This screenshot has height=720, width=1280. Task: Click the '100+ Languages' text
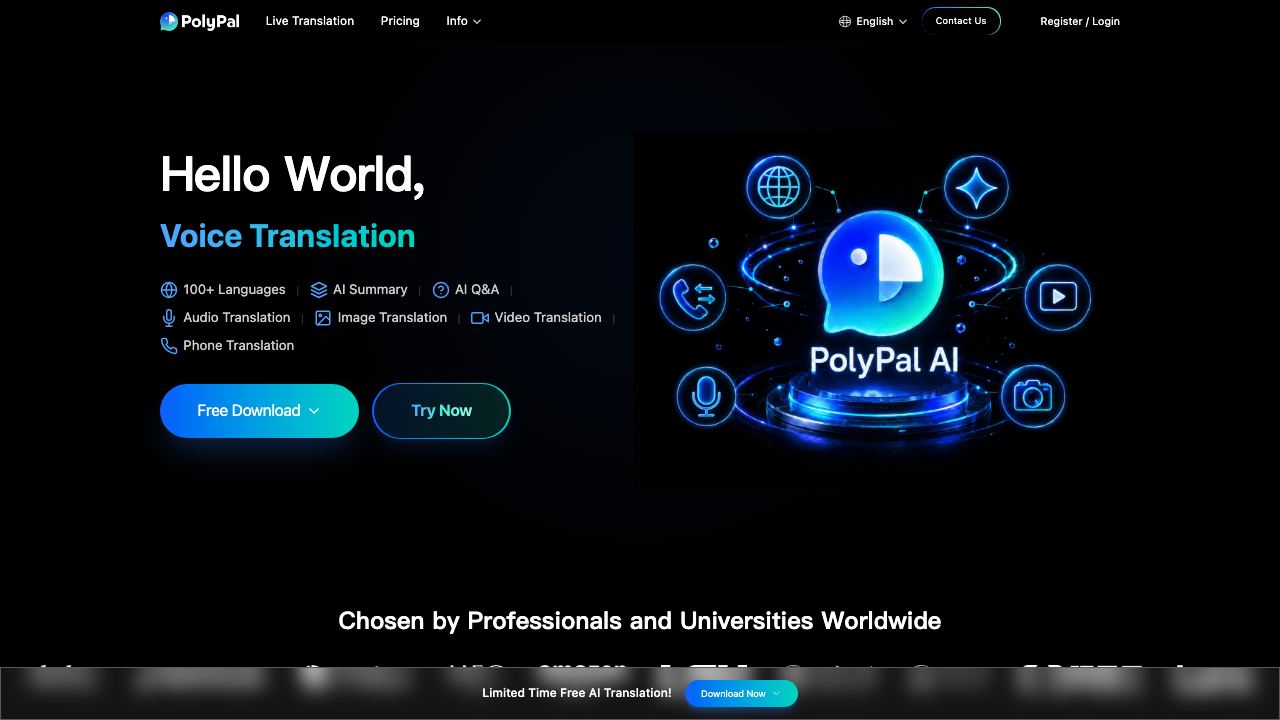[x=234, y=290]
